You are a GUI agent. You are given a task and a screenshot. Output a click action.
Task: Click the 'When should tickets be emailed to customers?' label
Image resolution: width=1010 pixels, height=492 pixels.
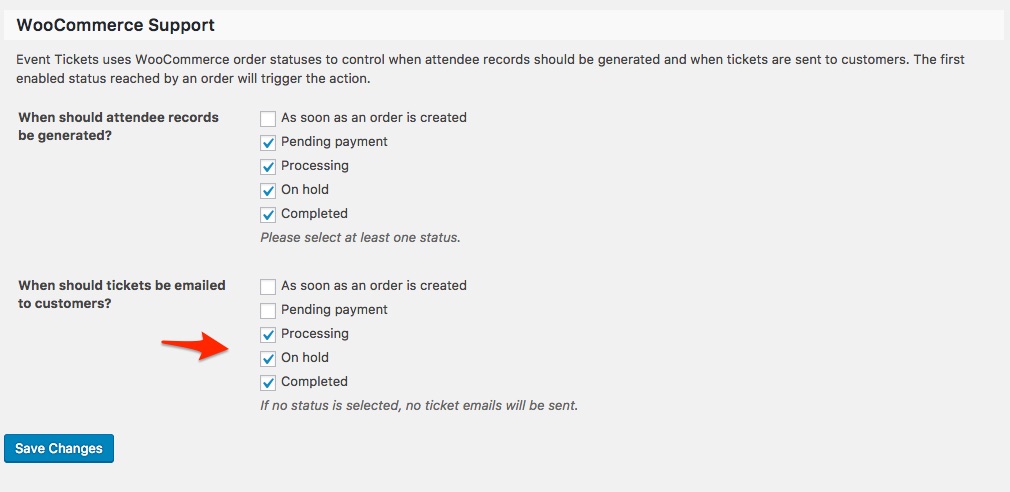point(122,294)
